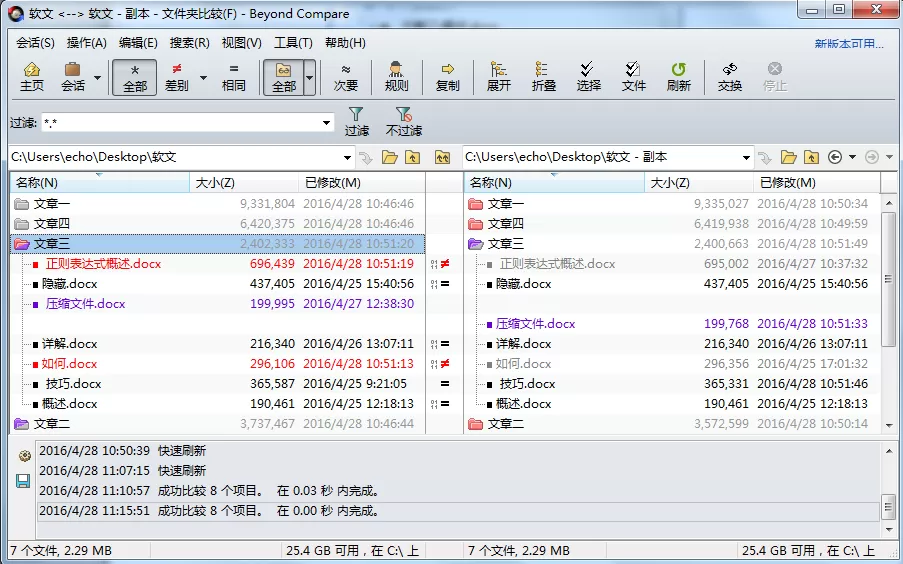Click not-equal icon on 正则表达式概述.docx row
Viewport: 903px width, 564px height.
click(x=445, y=264)
